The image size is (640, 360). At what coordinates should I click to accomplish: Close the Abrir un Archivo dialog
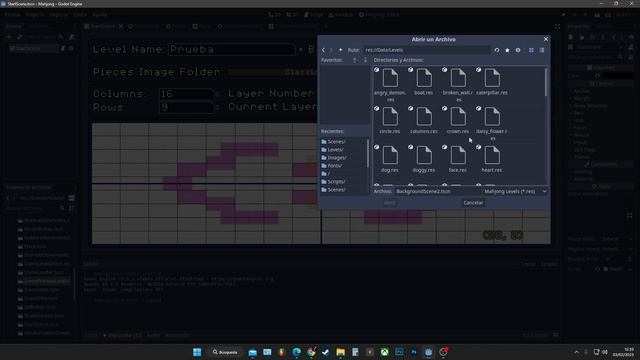coord(546,39)
